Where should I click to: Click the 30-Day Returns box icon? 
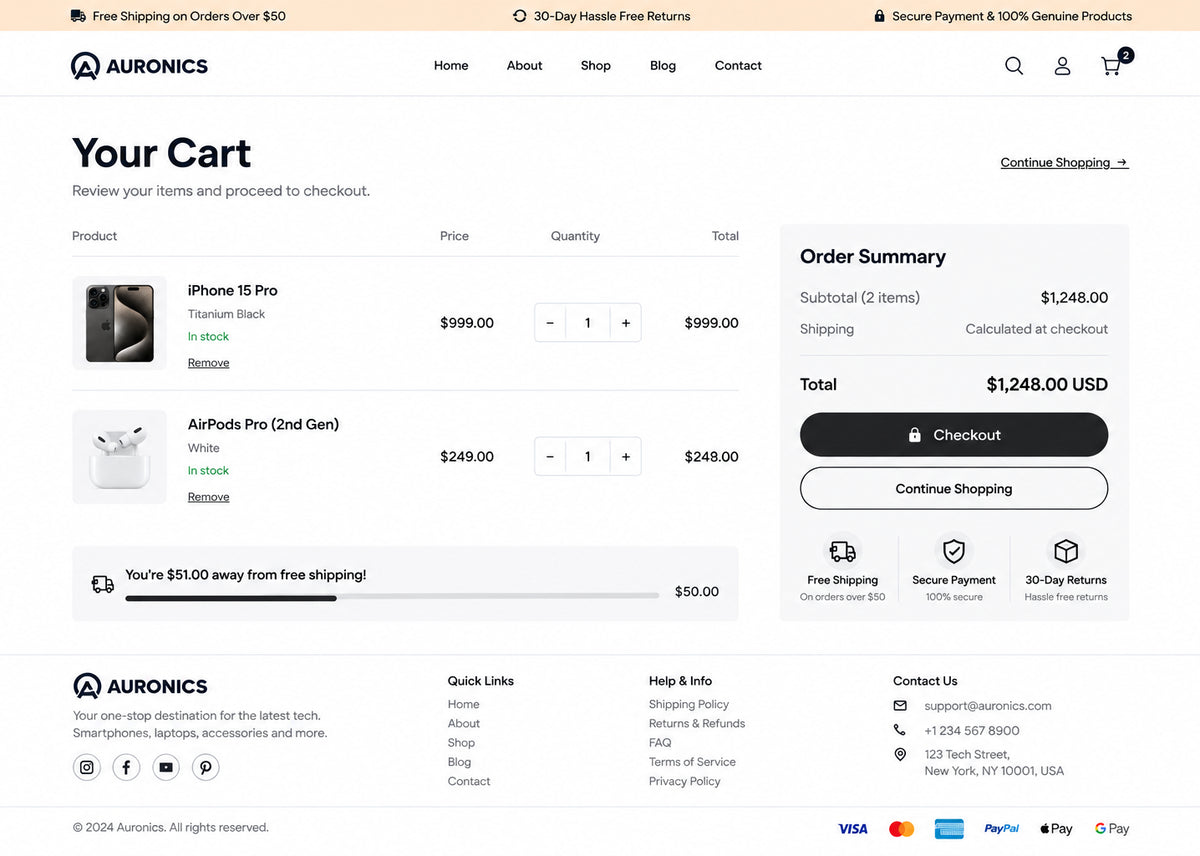(1066, 551)
